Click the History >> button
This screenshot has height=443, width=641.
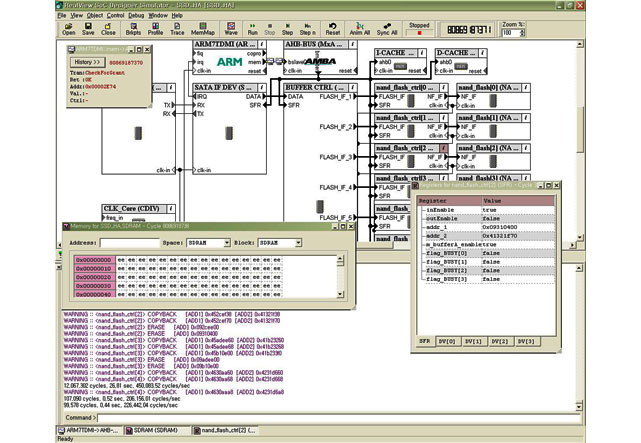(89, 62)
